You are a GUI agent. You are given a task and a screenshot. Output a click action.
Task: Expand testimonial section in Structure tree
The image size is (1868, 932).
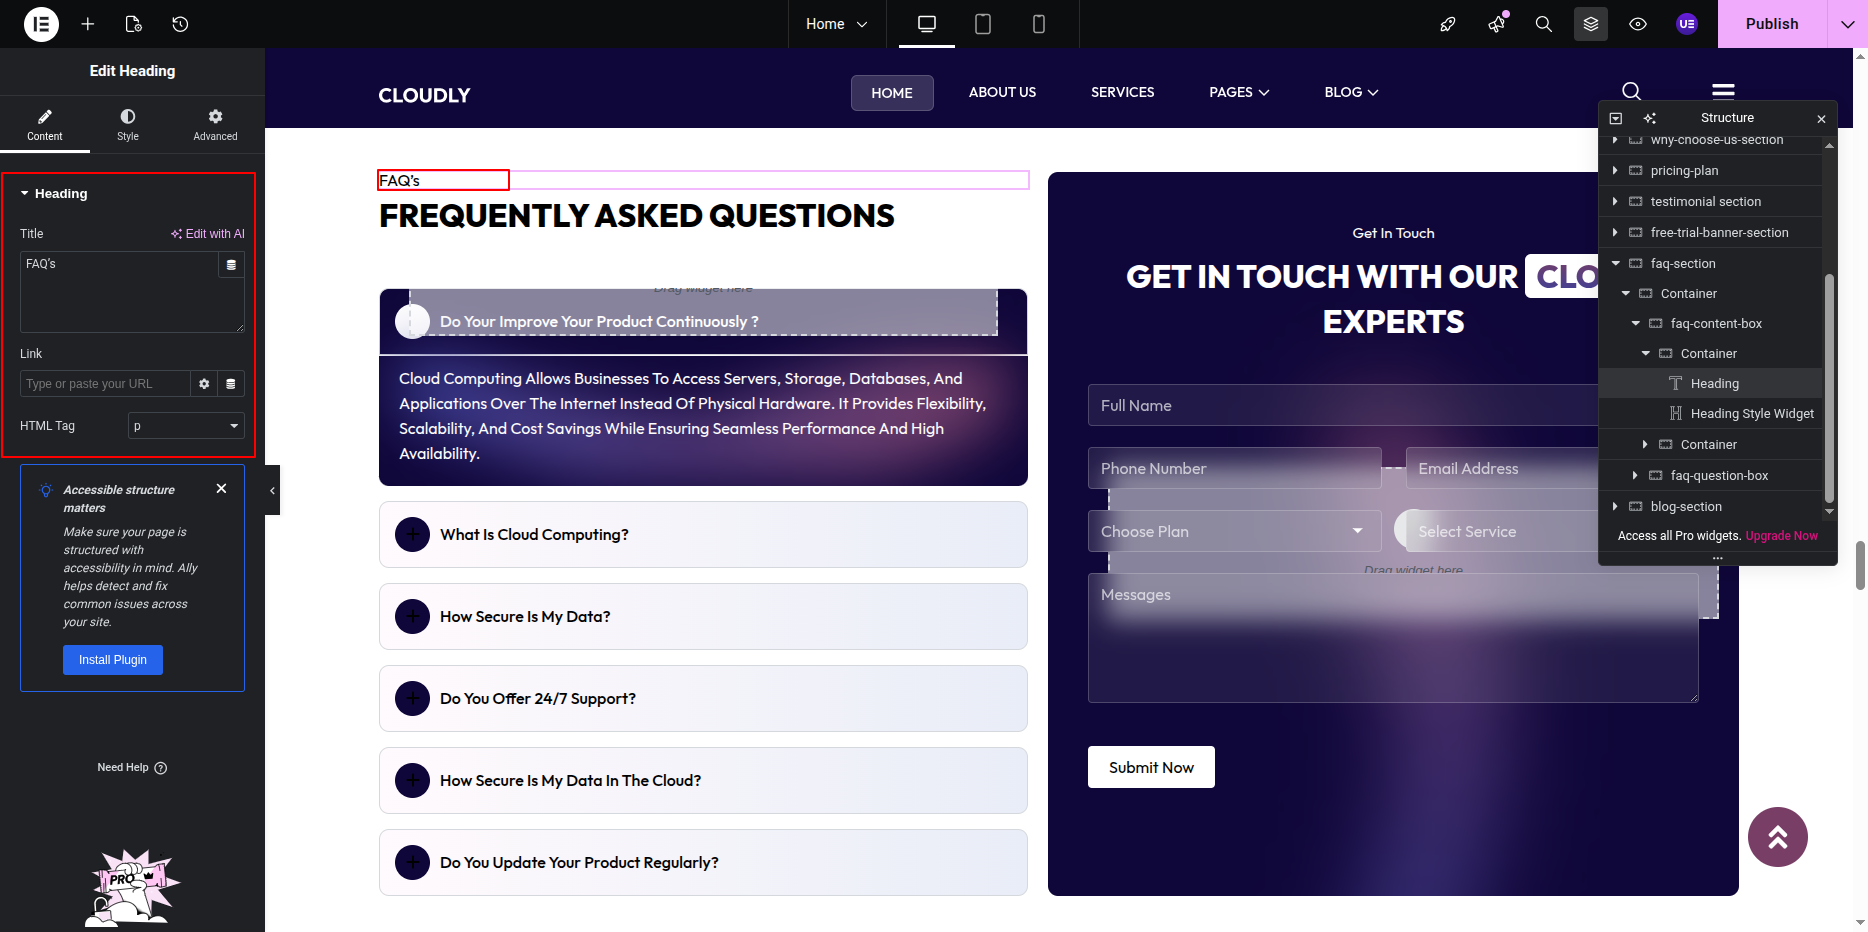pos(1615,202)
